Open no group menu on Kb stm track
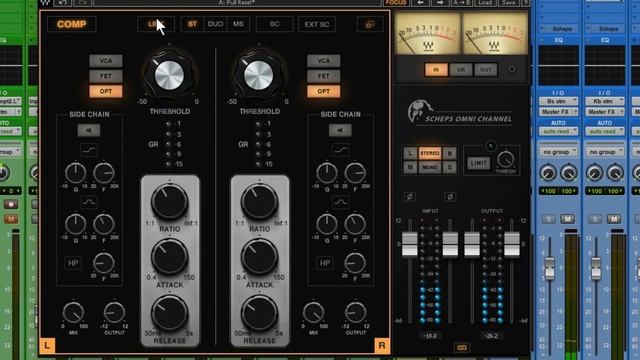The image size is (640, 360). click(x=605, y=152)
